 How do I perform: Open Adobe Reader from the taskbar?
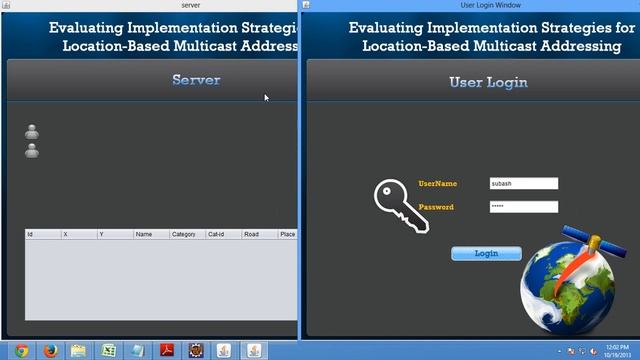[167, 351]
